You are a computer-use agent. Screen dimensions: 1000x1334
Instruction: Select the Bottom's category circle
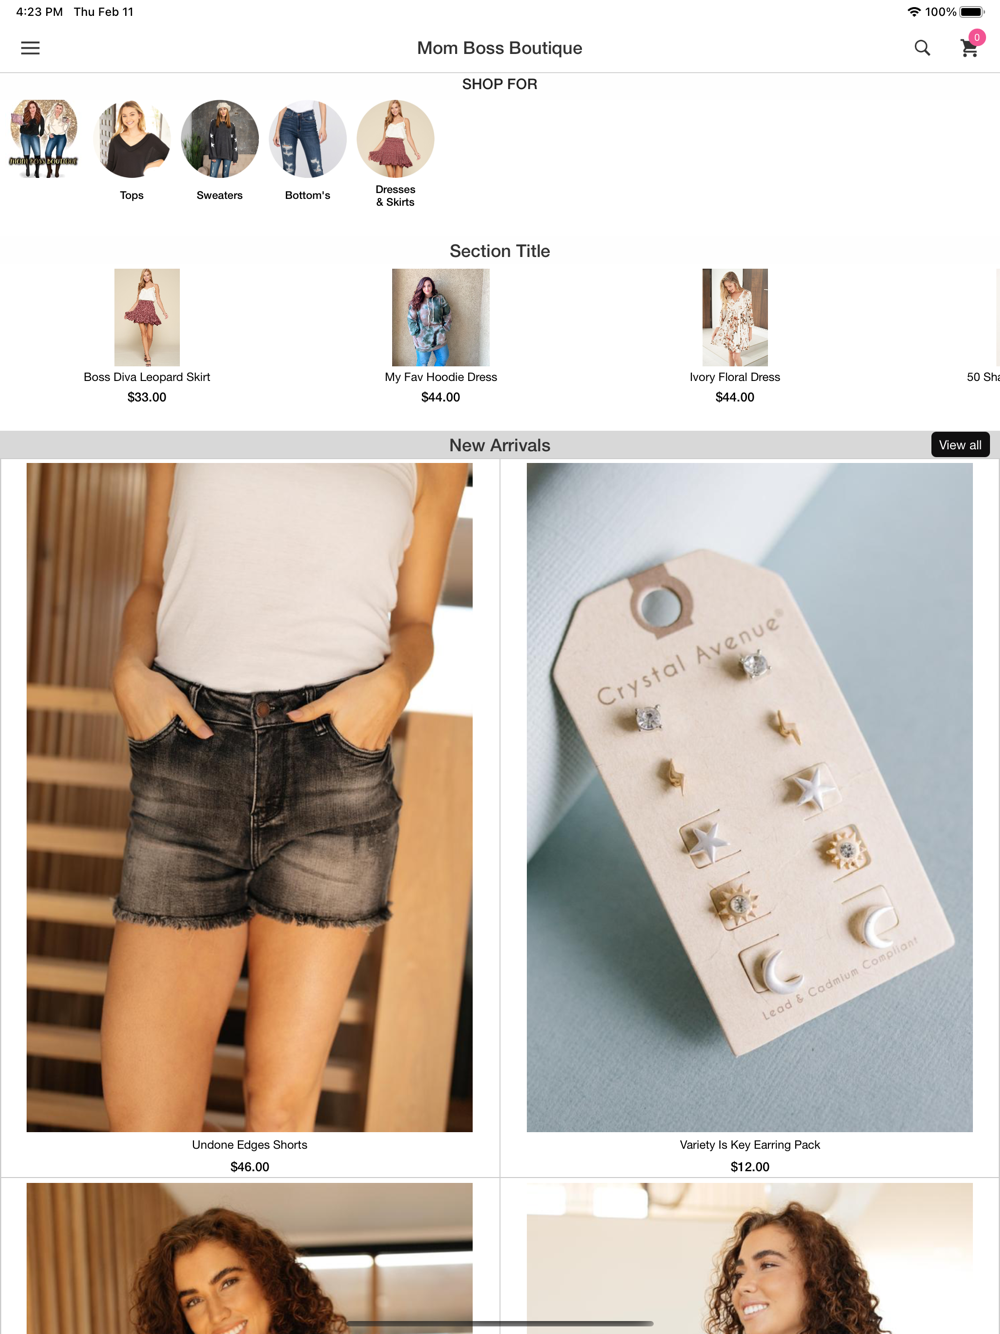point(307,139)
